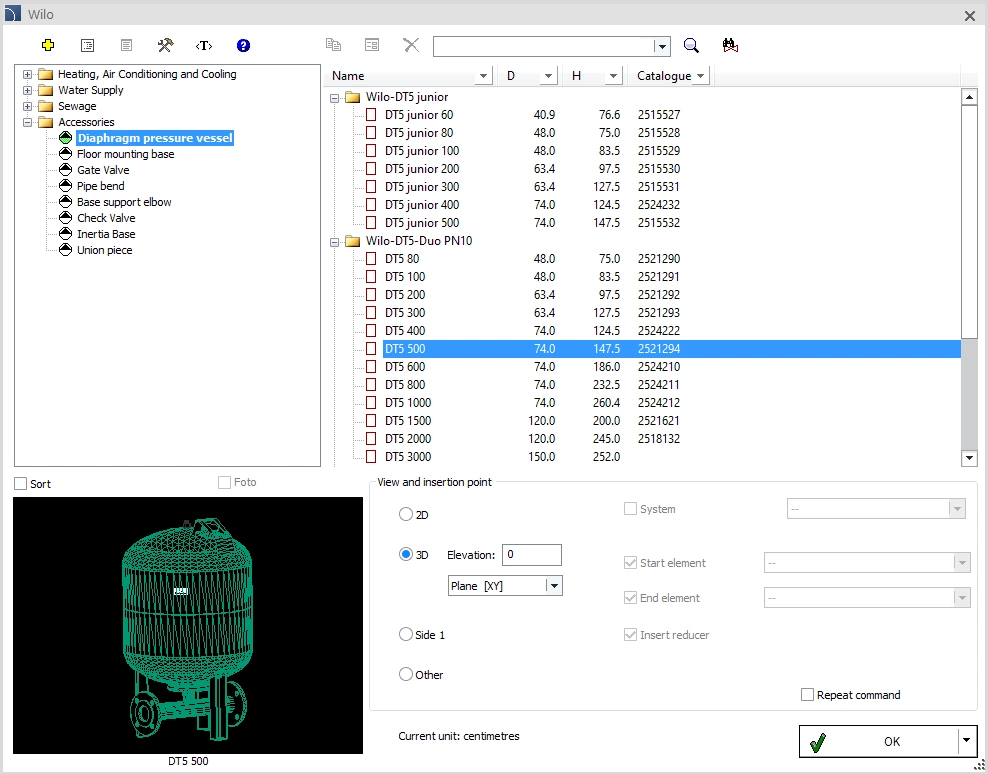The image size is (988, 774).
Task: Check the Repeat command checkbox
Action: point(807,695)
